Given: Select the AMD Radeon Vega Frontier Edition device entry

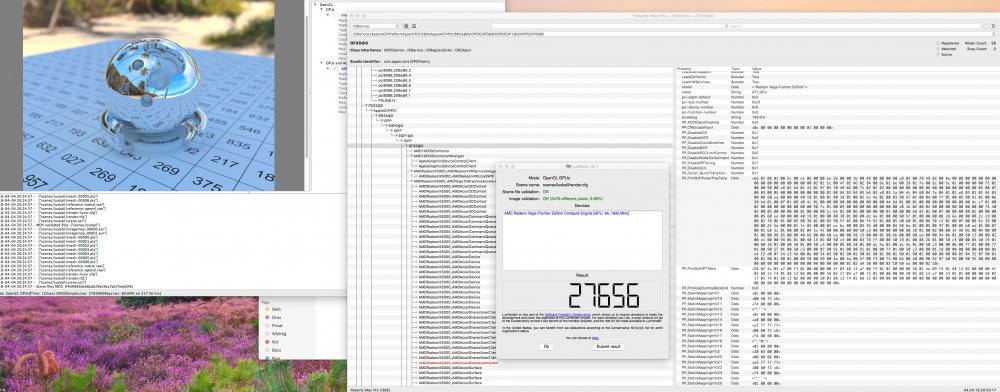Looking at the screenshot, I should 566,213.
